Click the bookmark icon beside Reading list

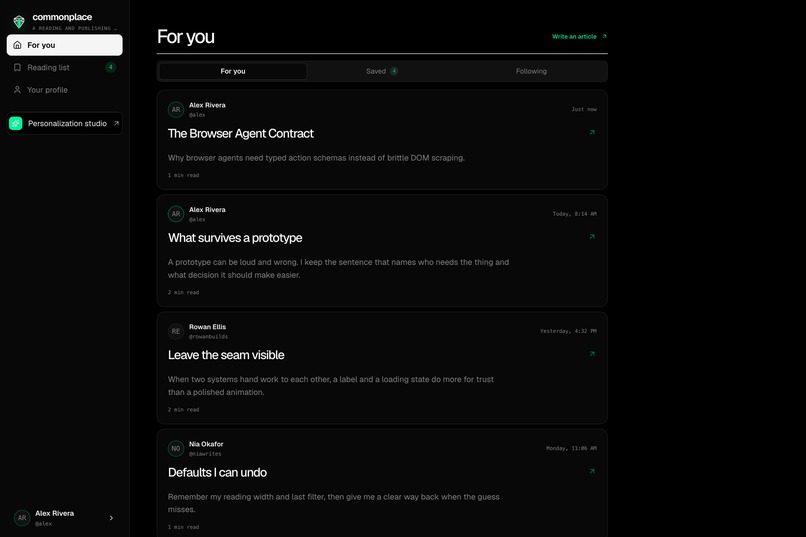(17, 67)
